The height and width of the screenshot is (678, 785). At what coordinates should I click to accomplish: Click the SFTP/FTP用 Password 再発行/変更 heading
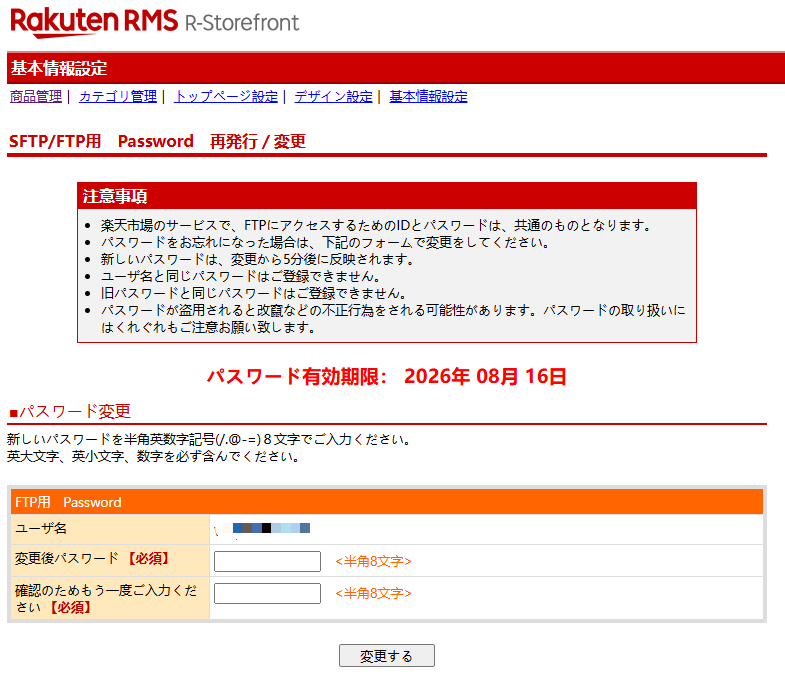pos(157,141)
